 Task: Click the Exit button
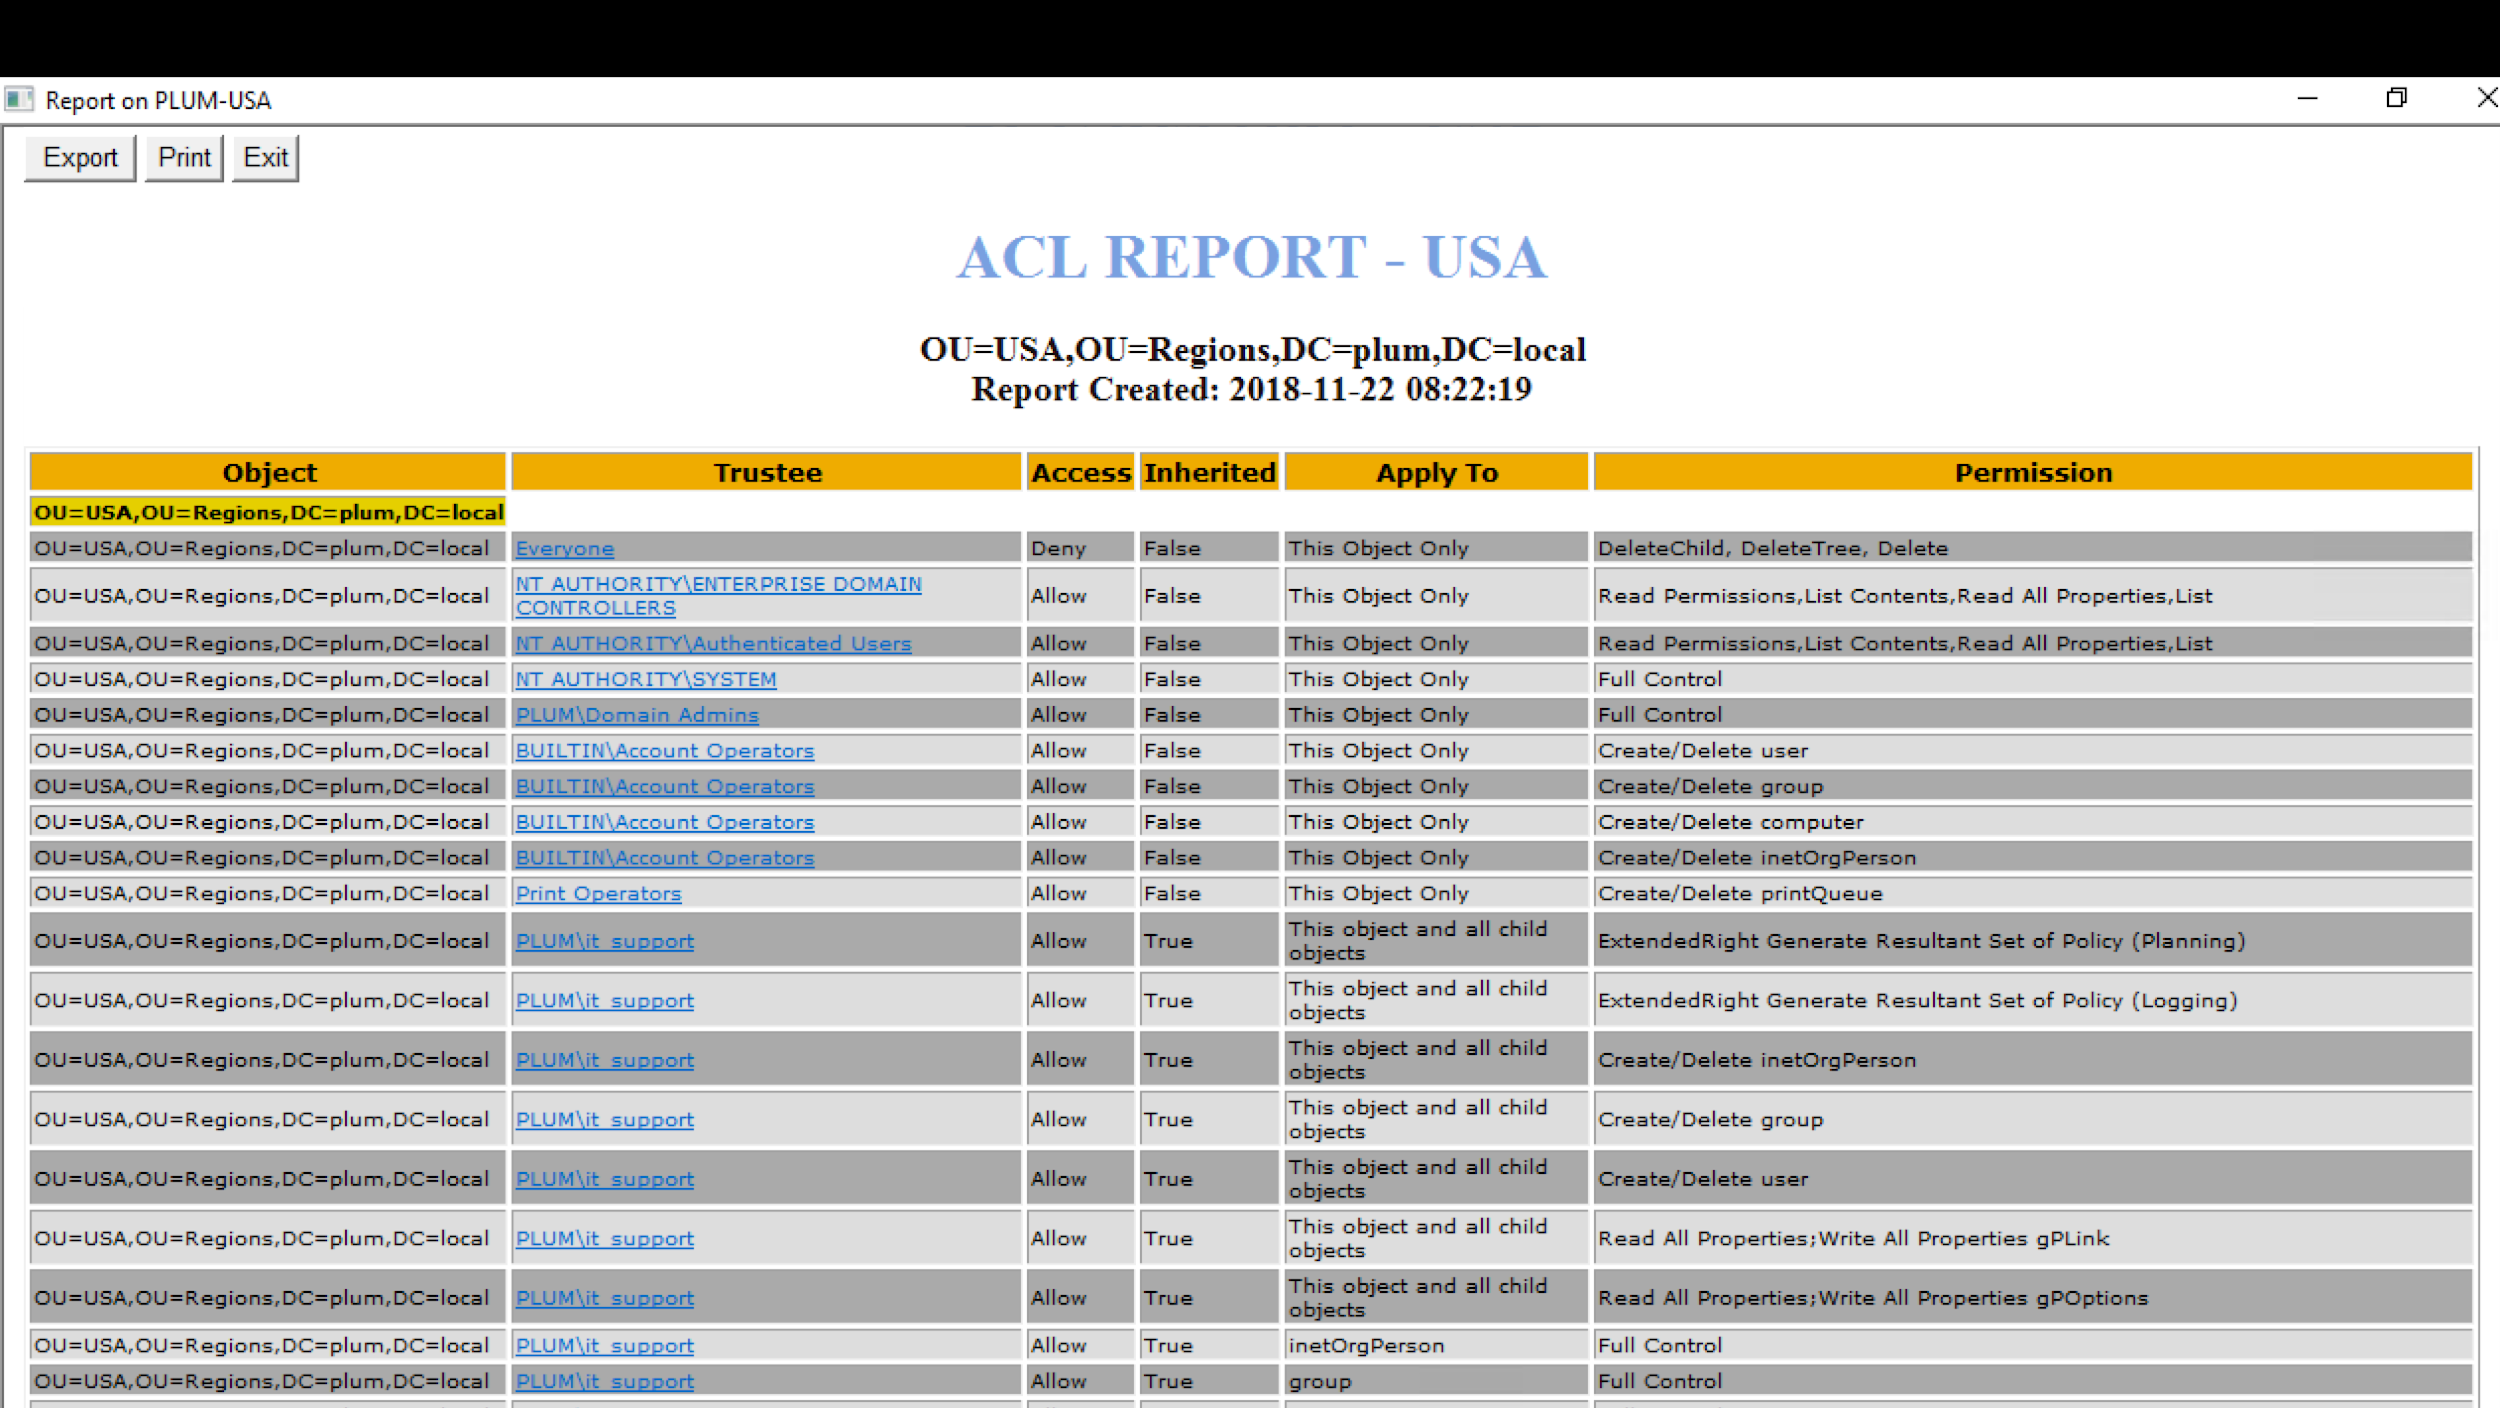263,157
